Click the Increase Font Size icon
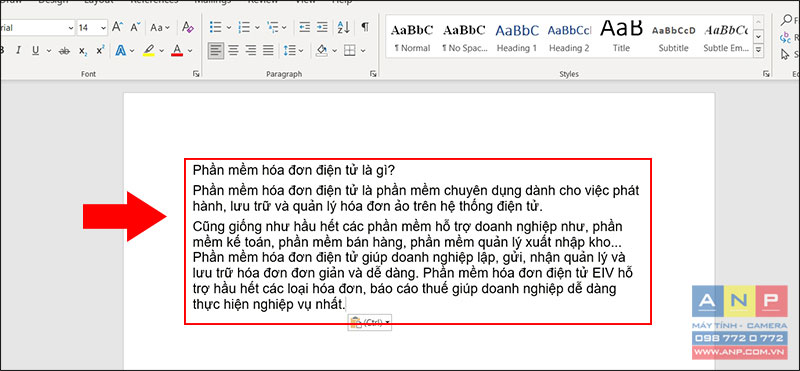800x371 pixels. coord(117,28)
